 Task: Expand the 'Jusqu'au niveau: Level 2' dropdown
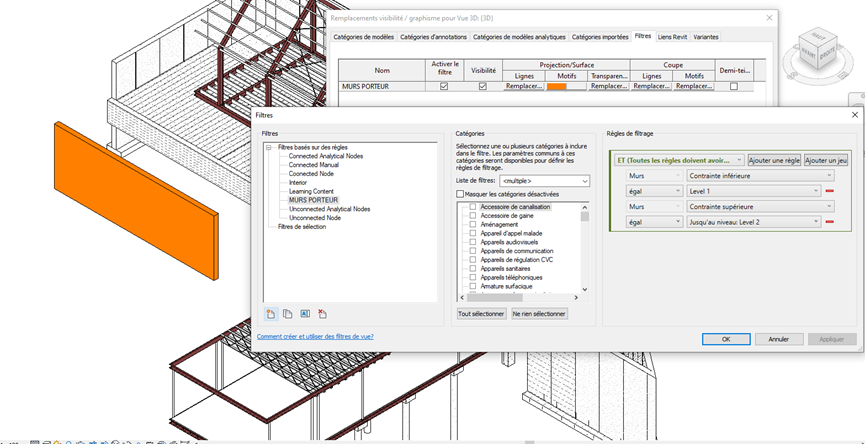[816, 222]
